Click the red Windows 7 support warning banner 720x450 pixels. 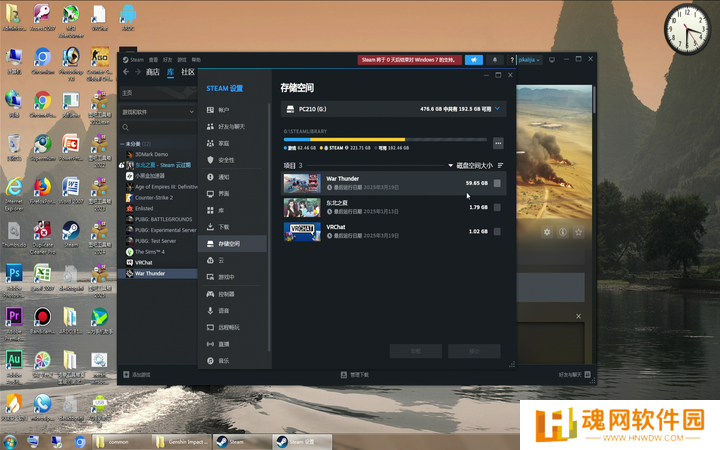pos(410,60)
